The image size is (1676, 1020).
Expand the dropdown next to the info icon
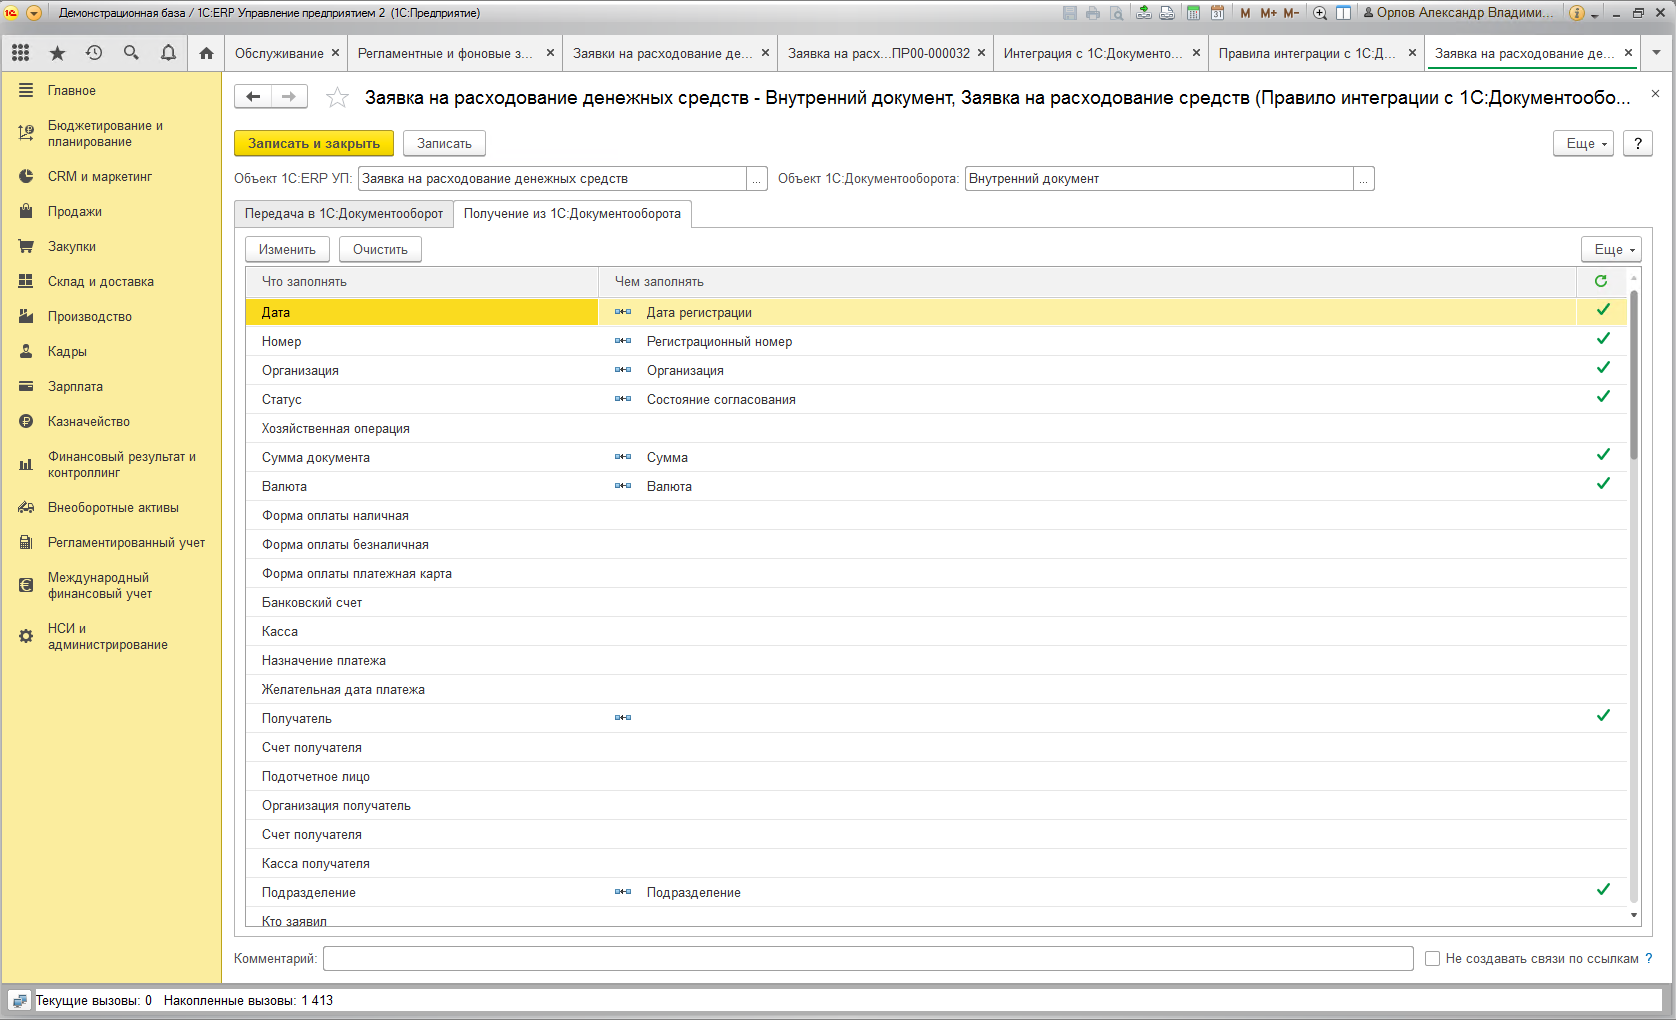(x=1594, y=14)
